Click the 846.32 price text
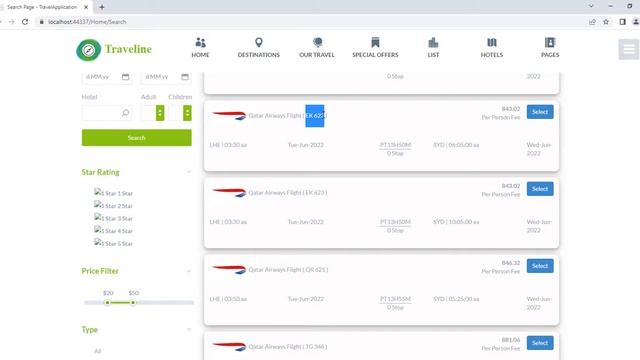The image size is (640, 360). 511,263
